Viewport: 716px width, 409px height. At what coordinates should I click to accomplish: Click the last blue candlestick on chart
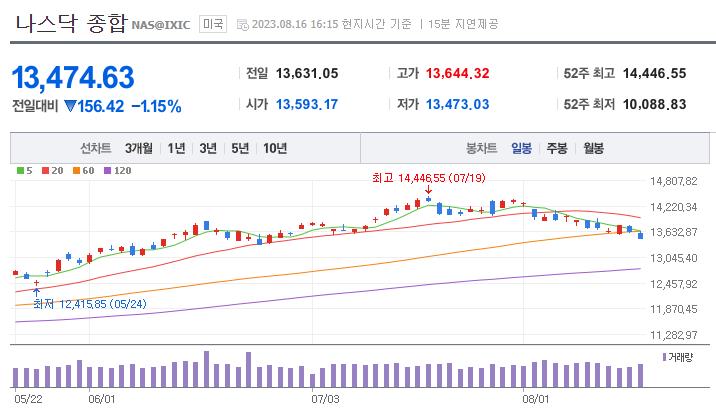coord(641,235)
